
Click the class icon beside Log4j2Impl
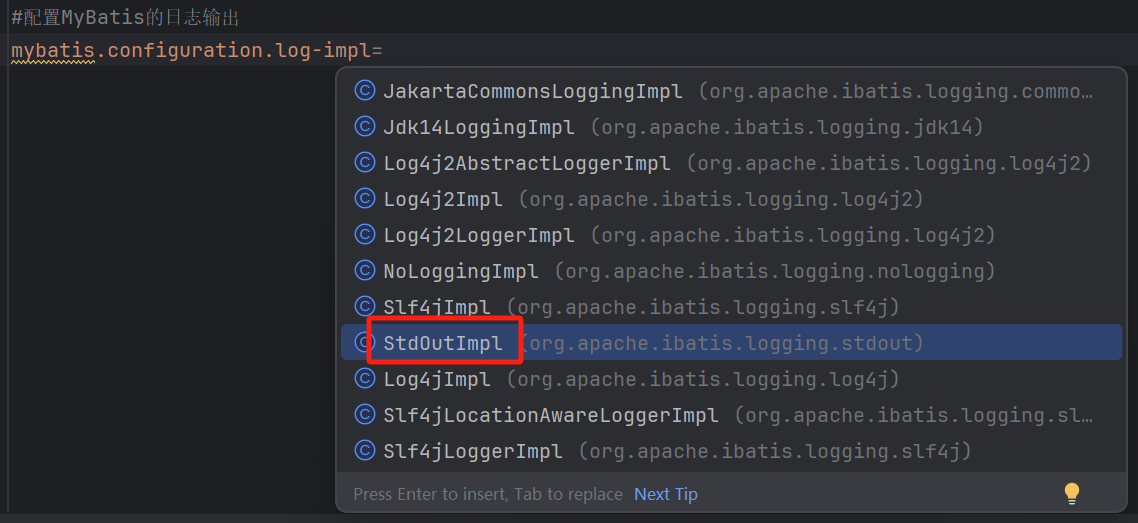pos(365,199)
